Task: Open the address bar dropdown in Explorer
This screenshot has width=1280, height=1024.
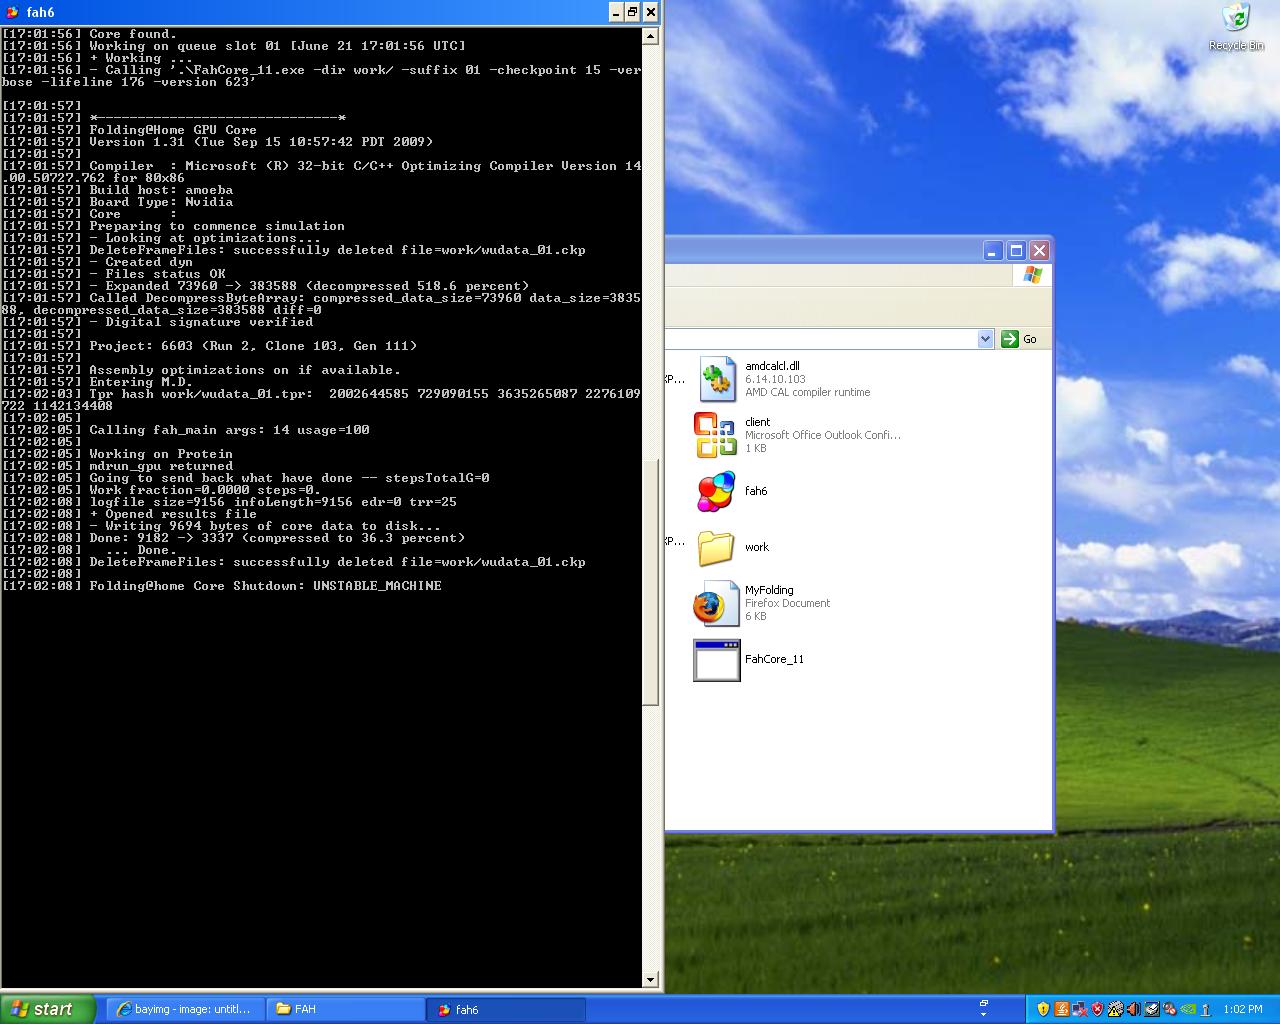Action: click(x=985, y=339)
